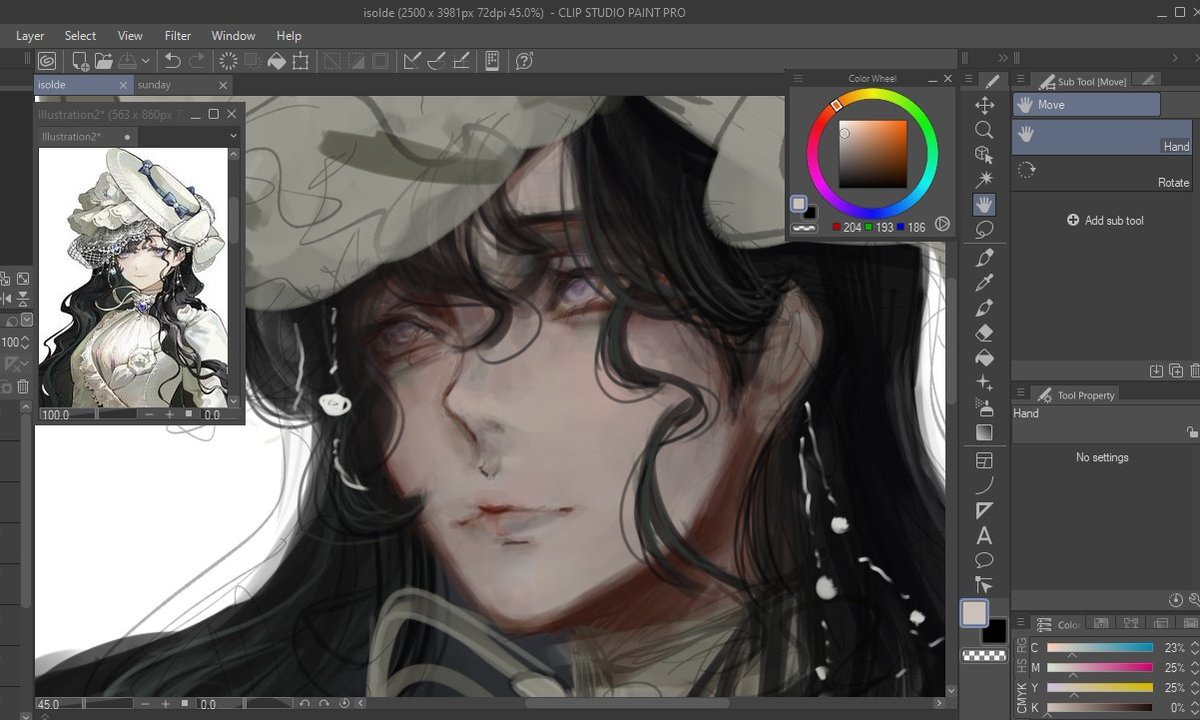The height and width of the screenshot is (720, 1200).
Task: Select the Figure curve line tool
Action: [x=984, y=486]
